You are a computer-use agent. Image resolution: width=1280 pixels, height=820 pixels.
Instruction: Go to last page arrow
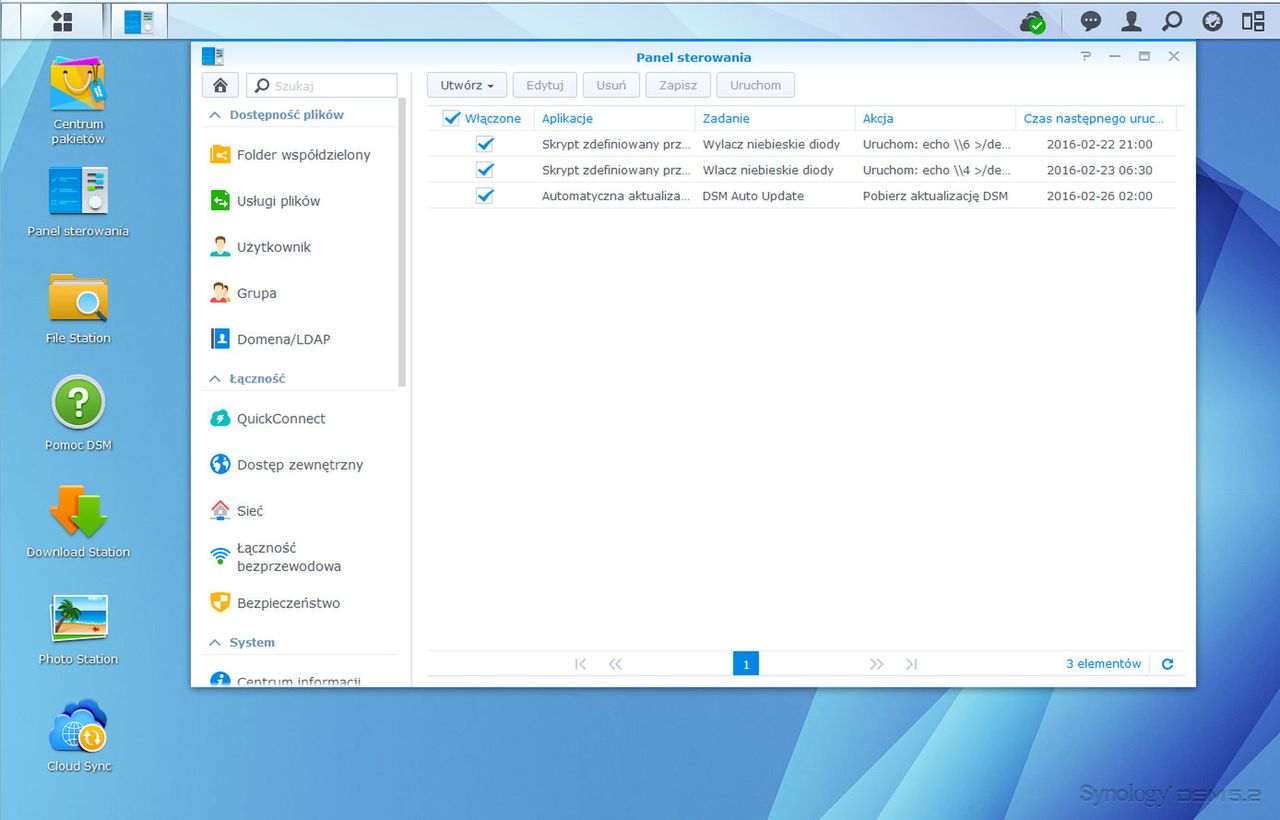911,664
